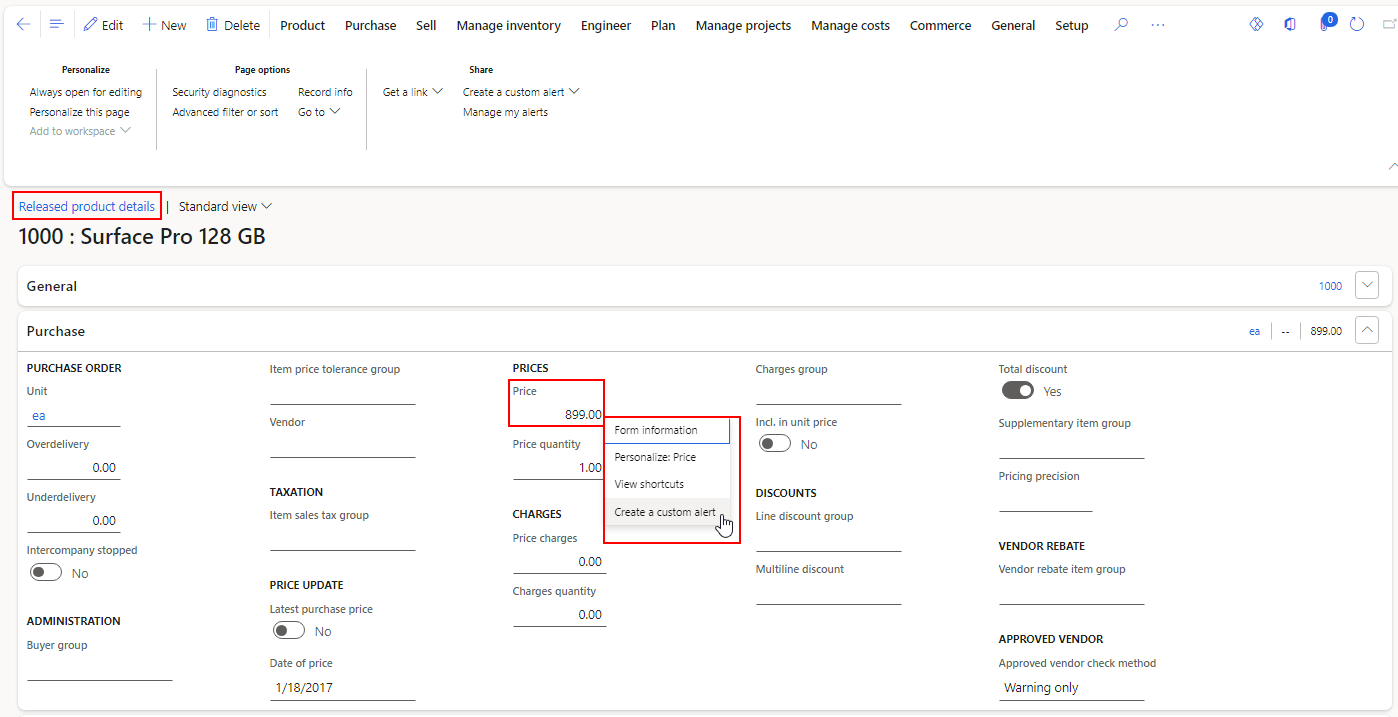This screenshot has height=717, width=1398.
Task: Choose Form information in context menu
Action: click(x=667, y=430)
